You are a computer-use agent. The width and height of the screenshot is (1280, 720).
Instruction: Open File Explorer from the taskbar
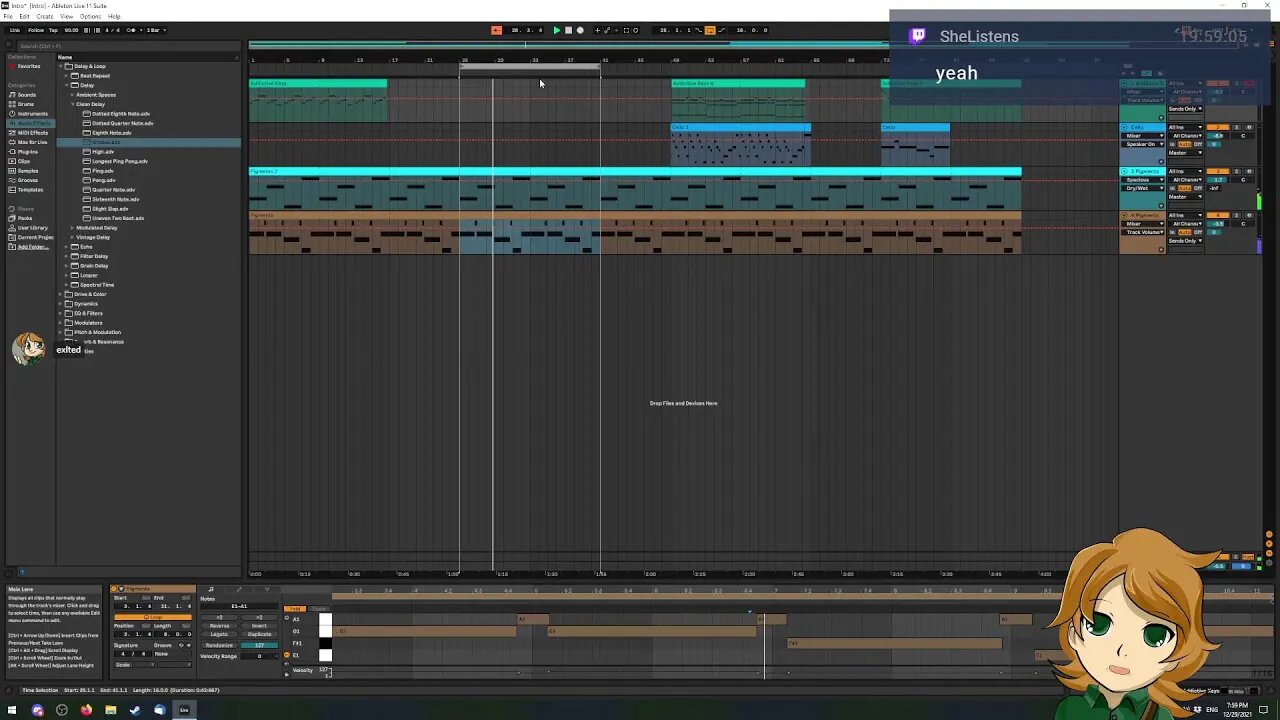[x=110, y=710]
